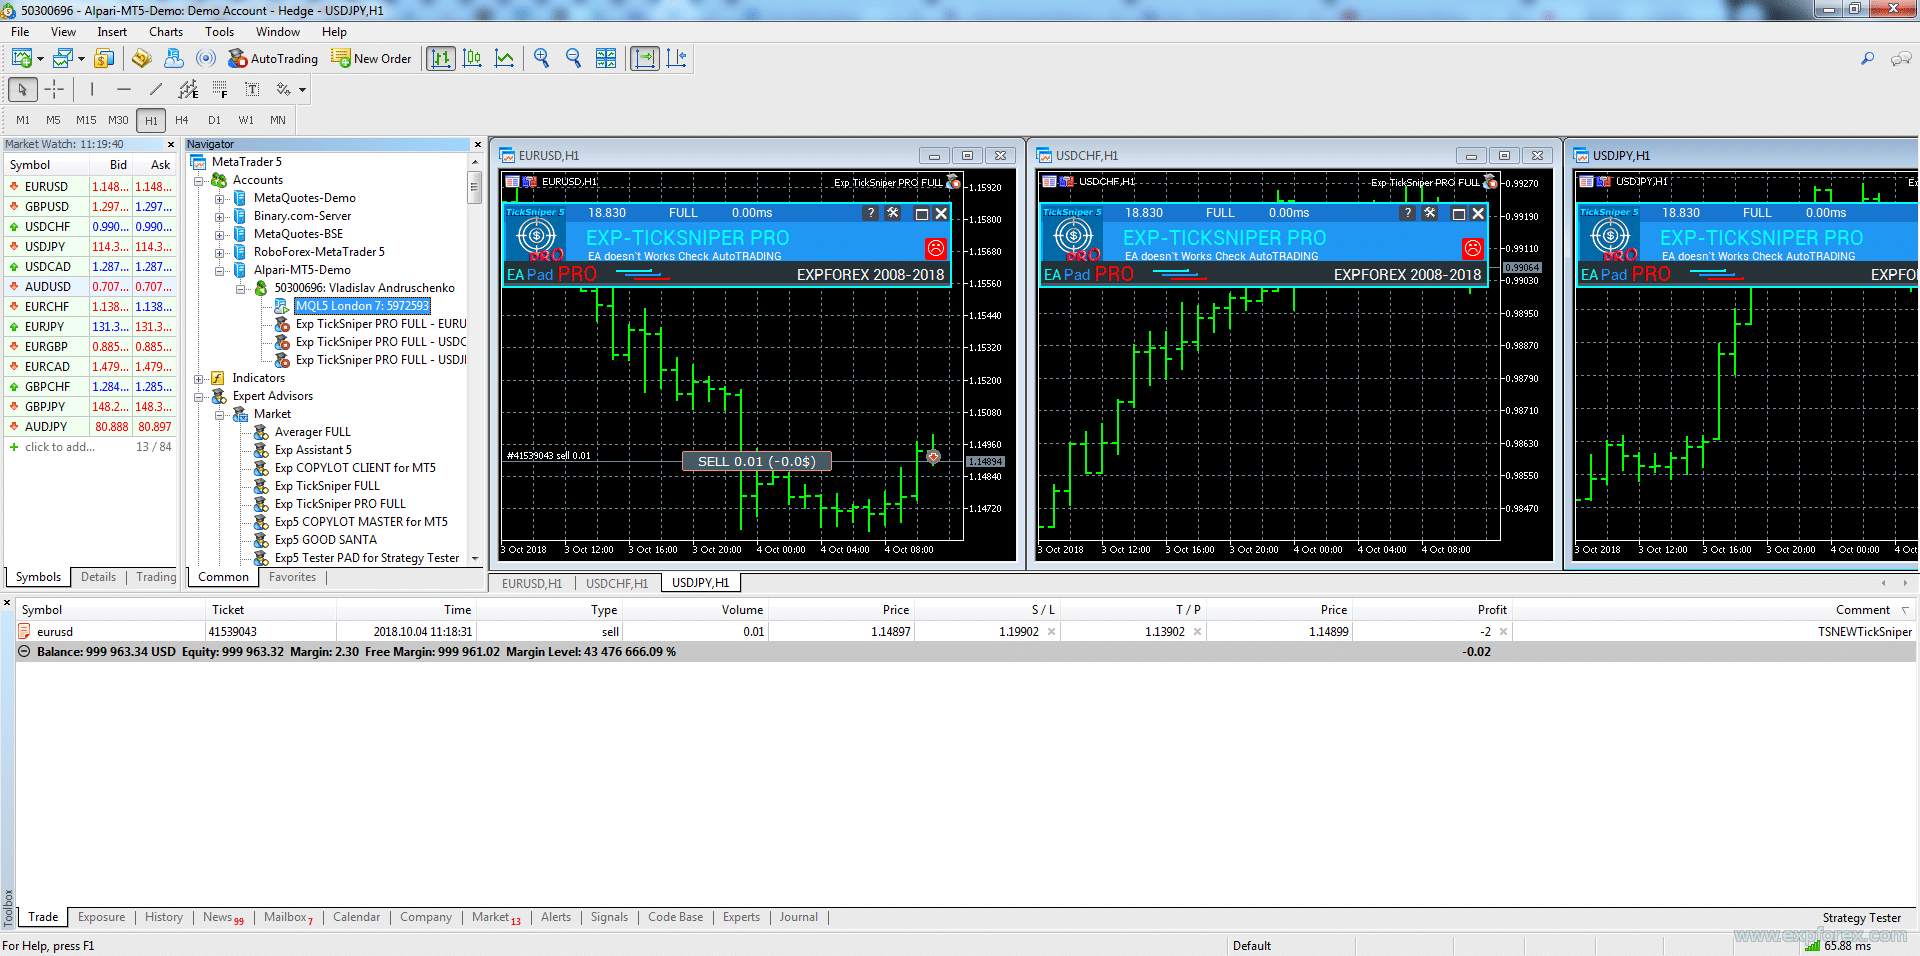The height and width of the screenshot is (956, 1920).
Task: Select EURJPY row in Market Watch
Action: [90, 327]
